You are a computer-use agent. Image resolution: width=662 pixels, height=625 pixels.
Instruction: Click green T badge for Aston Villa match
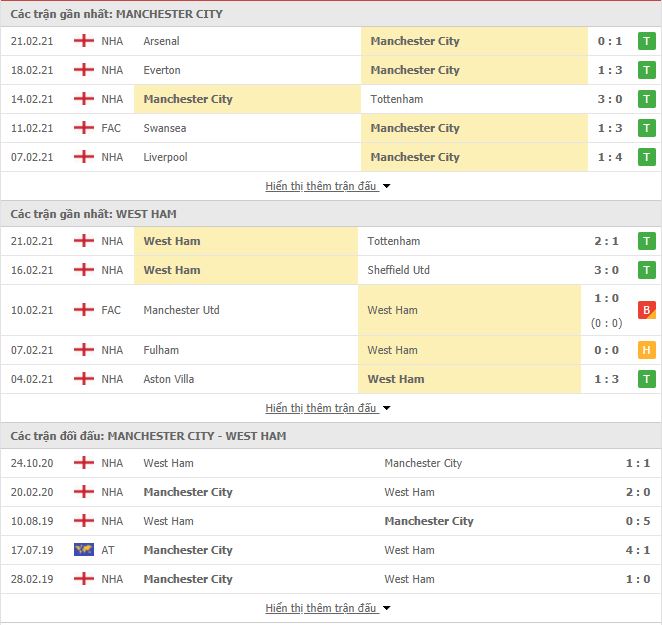click(x=646, y=379)
